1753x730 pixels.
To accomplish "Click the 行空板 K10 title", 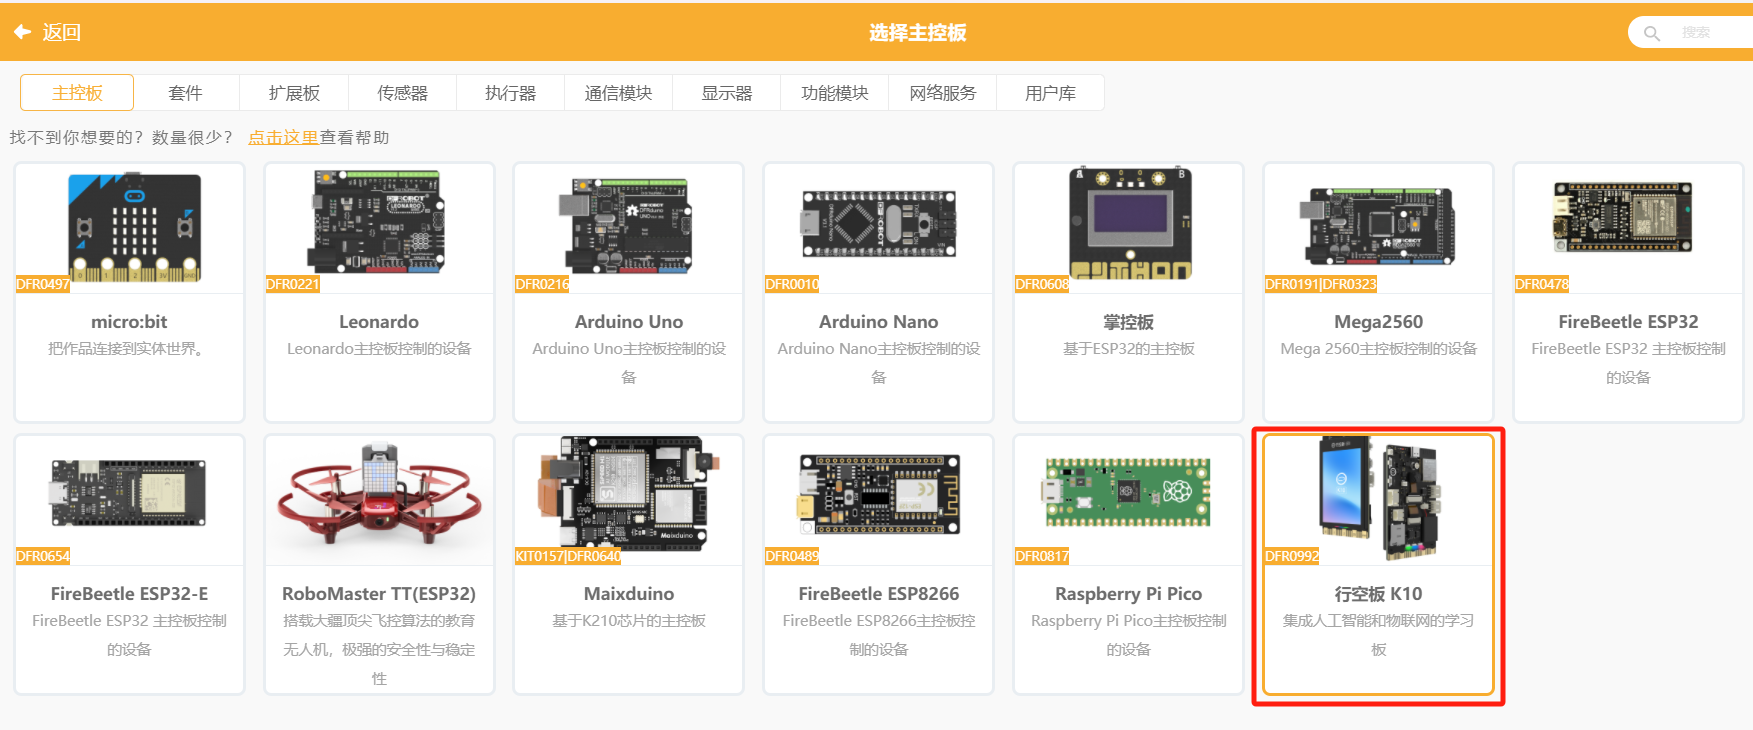I will coord(1379,594).
